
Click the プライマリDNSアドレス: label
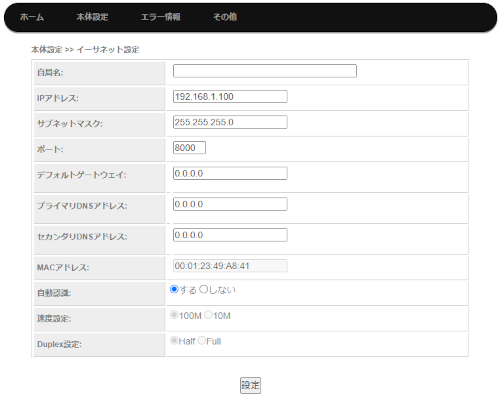[82, 206]
